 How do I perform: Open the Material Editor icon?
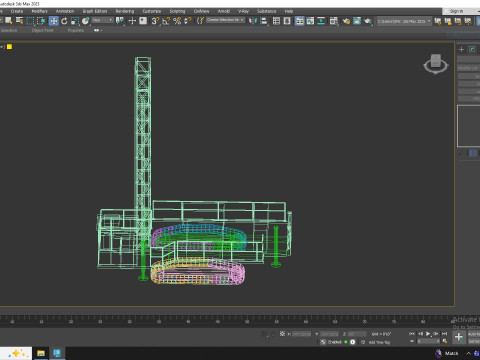click(x=334, y=21)
